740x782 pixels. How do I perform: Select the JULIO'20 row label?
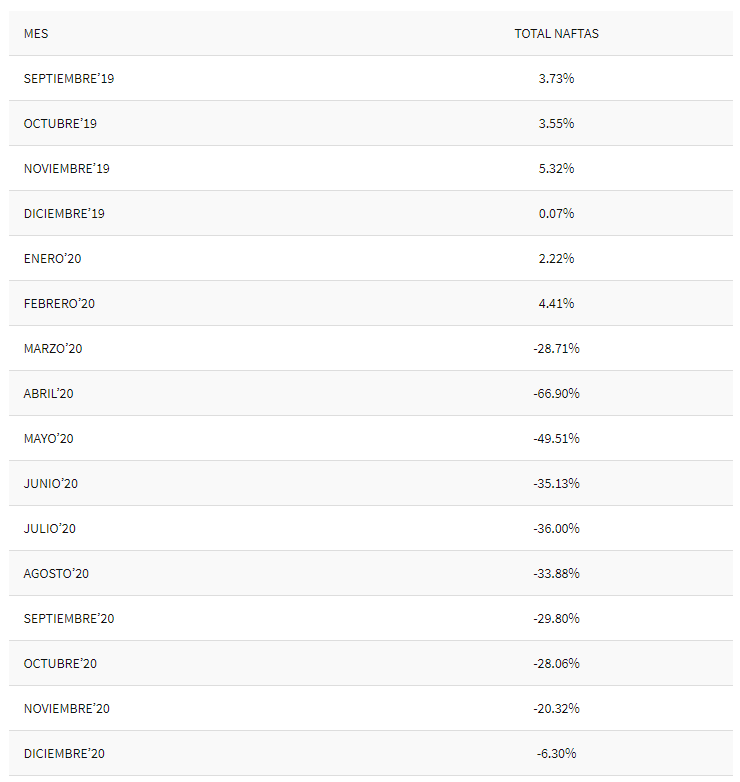pyautogui.click(x=50, y=529)
